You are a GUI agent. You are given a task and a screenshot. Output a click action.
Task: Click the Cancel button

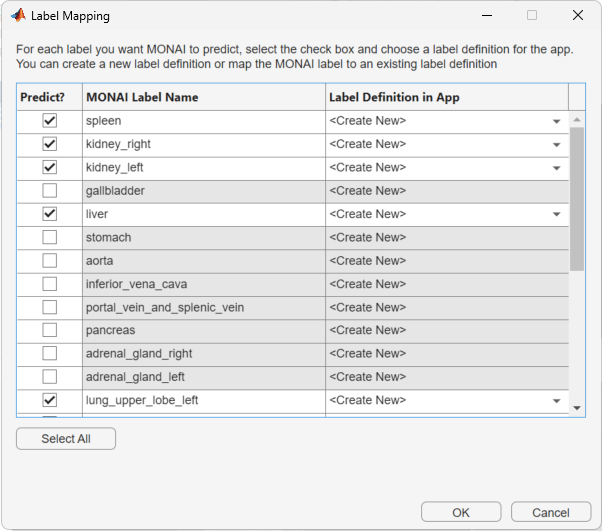pos(551,512)
